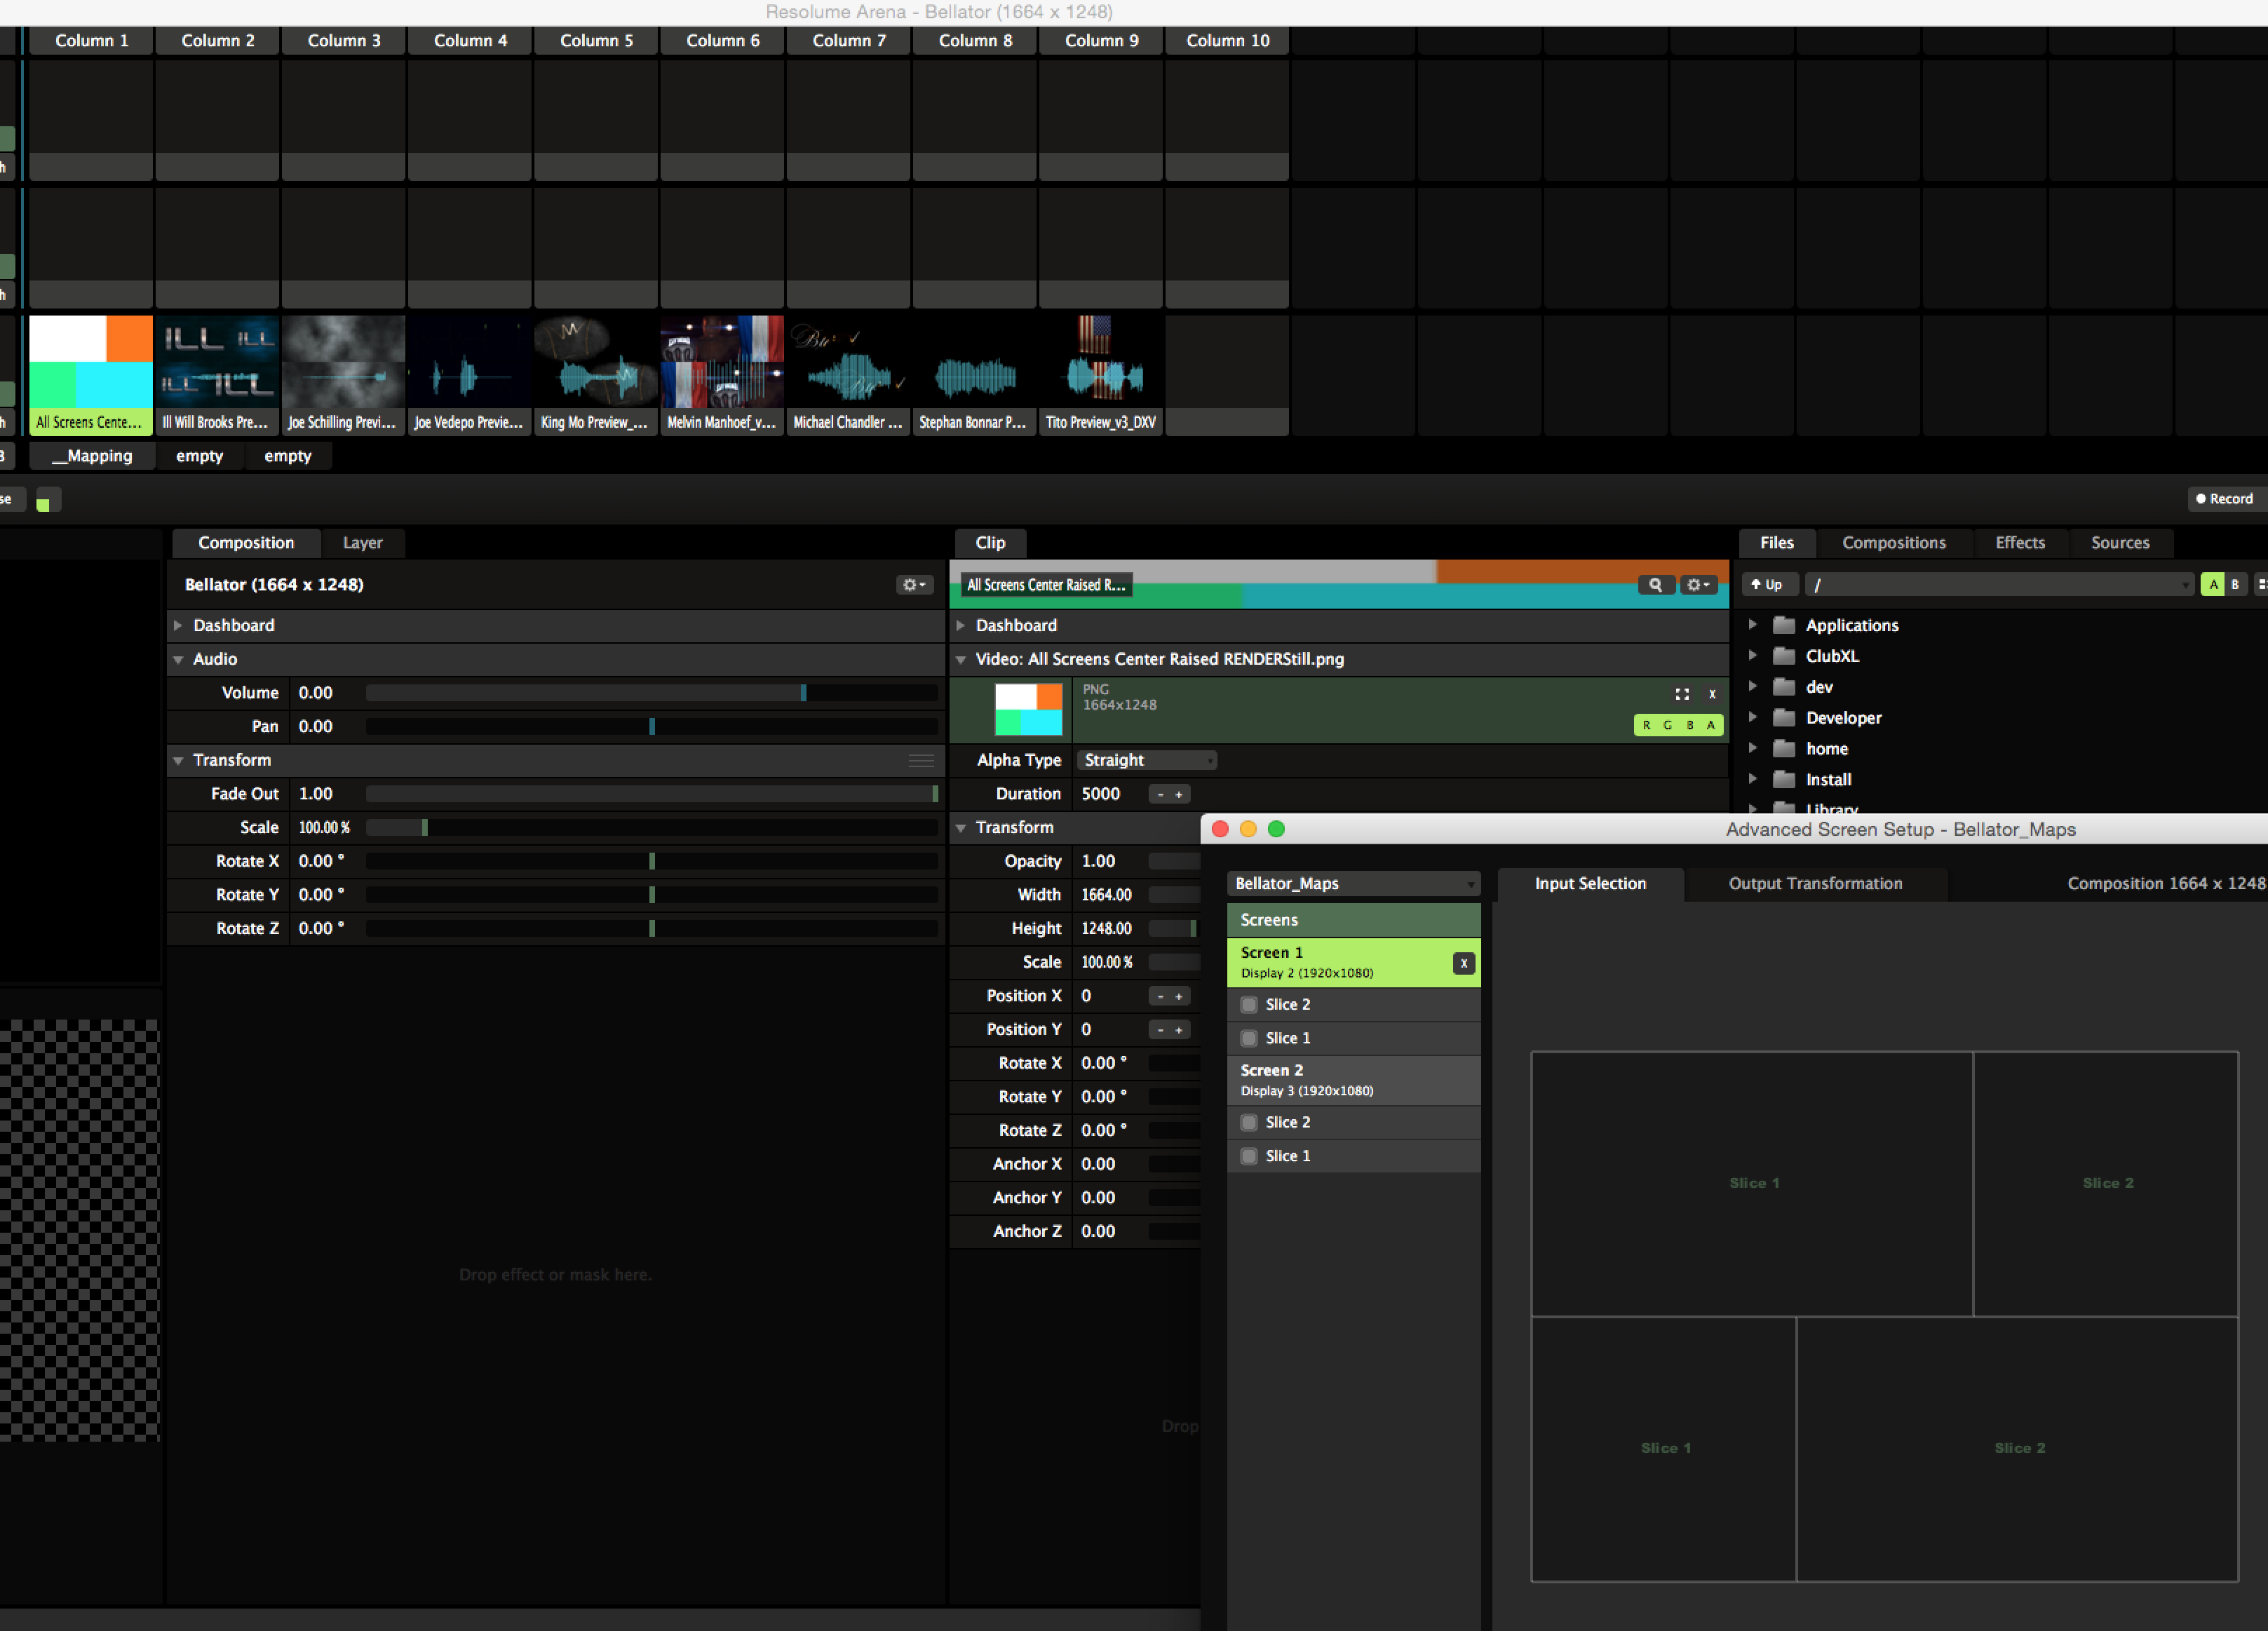
Task: Open the Output Transformation tab
Action: (x=1815, y=883)
